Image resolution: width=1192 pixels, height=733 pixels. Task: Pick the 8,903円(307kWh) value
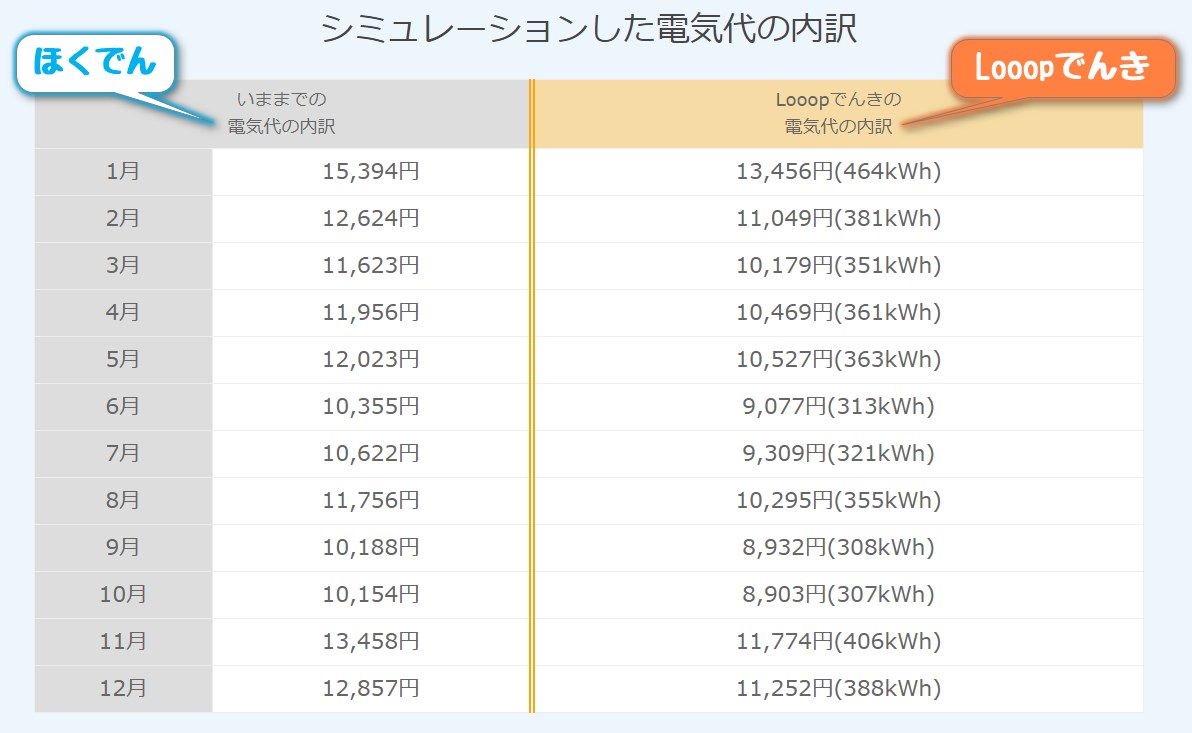(839, 595)
